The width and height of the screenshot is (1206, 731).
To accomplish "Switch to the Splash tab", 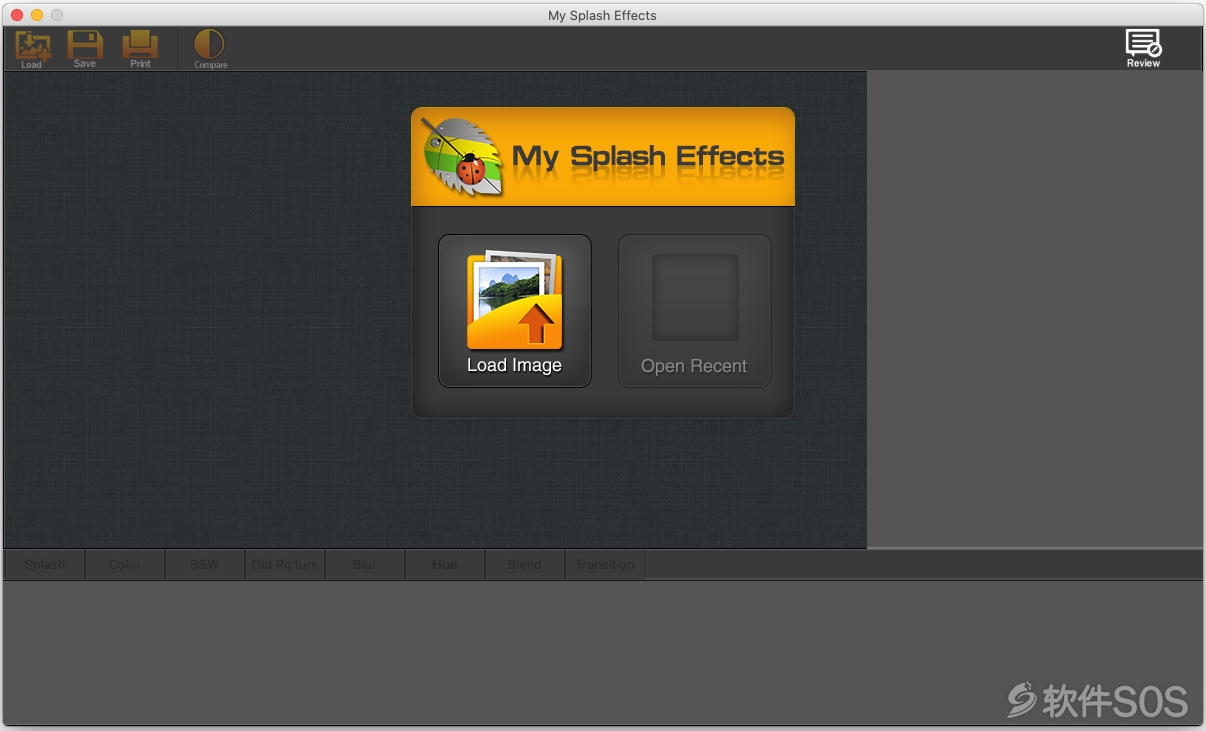I will pyautogui.click(x=45, y=564).
